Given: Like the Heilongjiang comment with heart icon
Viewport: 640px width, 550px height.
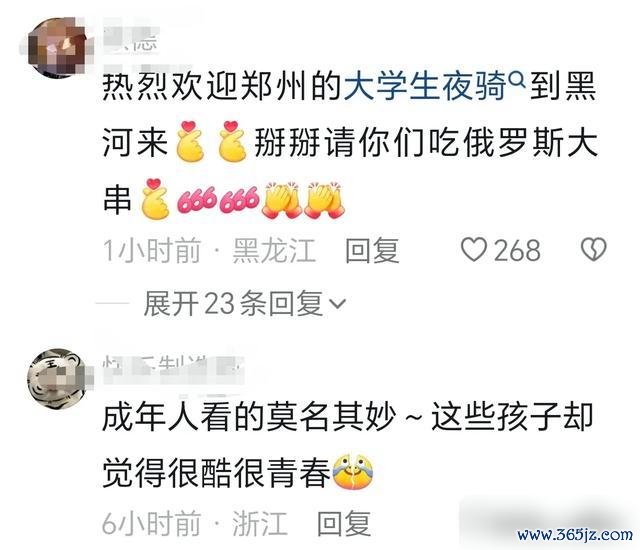Looking at the screenshot, I should [474, 250].
